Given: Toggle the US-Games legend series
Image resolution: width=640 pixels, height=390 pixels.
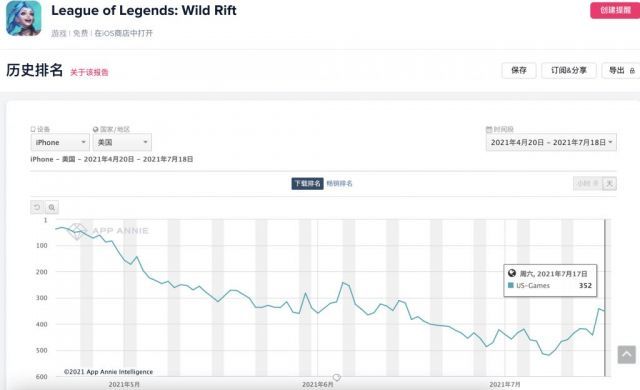Looking at the screenshot, I should 529,286.
